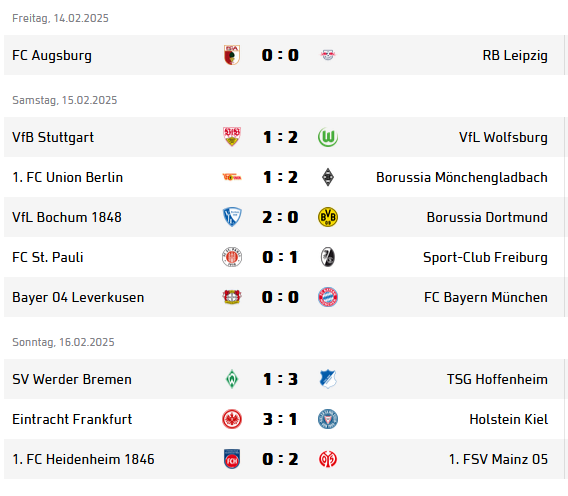Select the Sport-Club Freiburg name
Screen dimensions: 568x496
click(485, 257)
